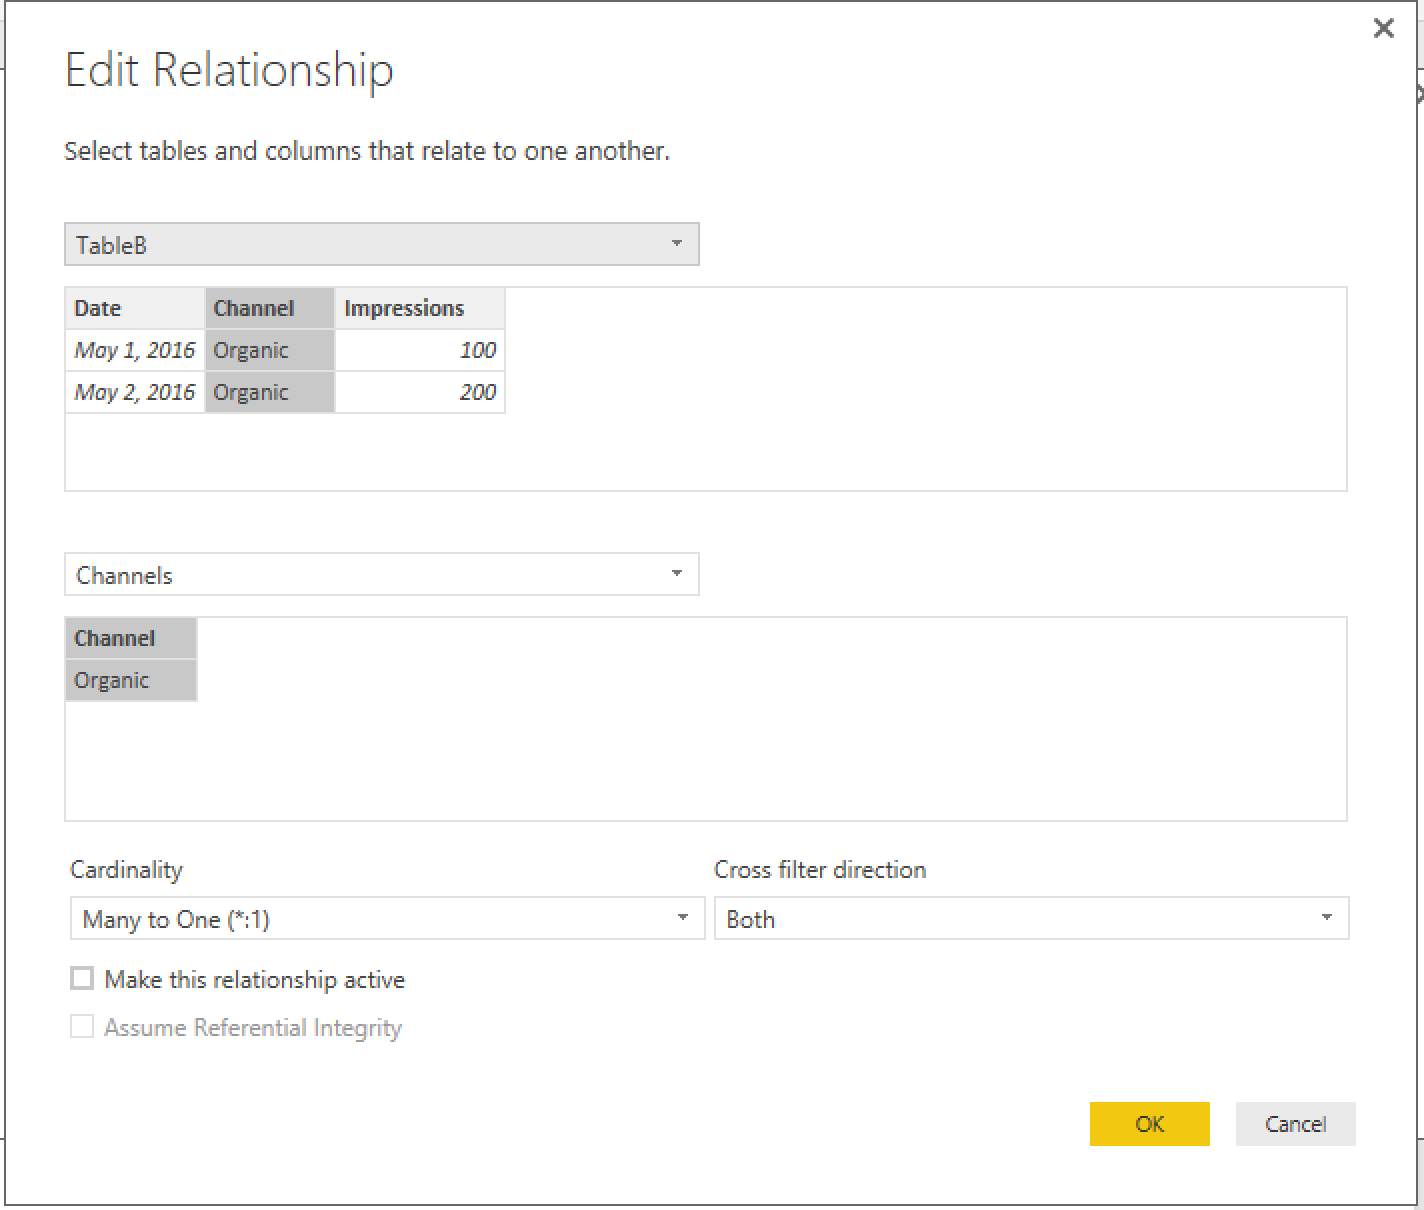Open the Channels table dropdown
Viewport: 1424px width, 1210px height.
pos(381,575)
